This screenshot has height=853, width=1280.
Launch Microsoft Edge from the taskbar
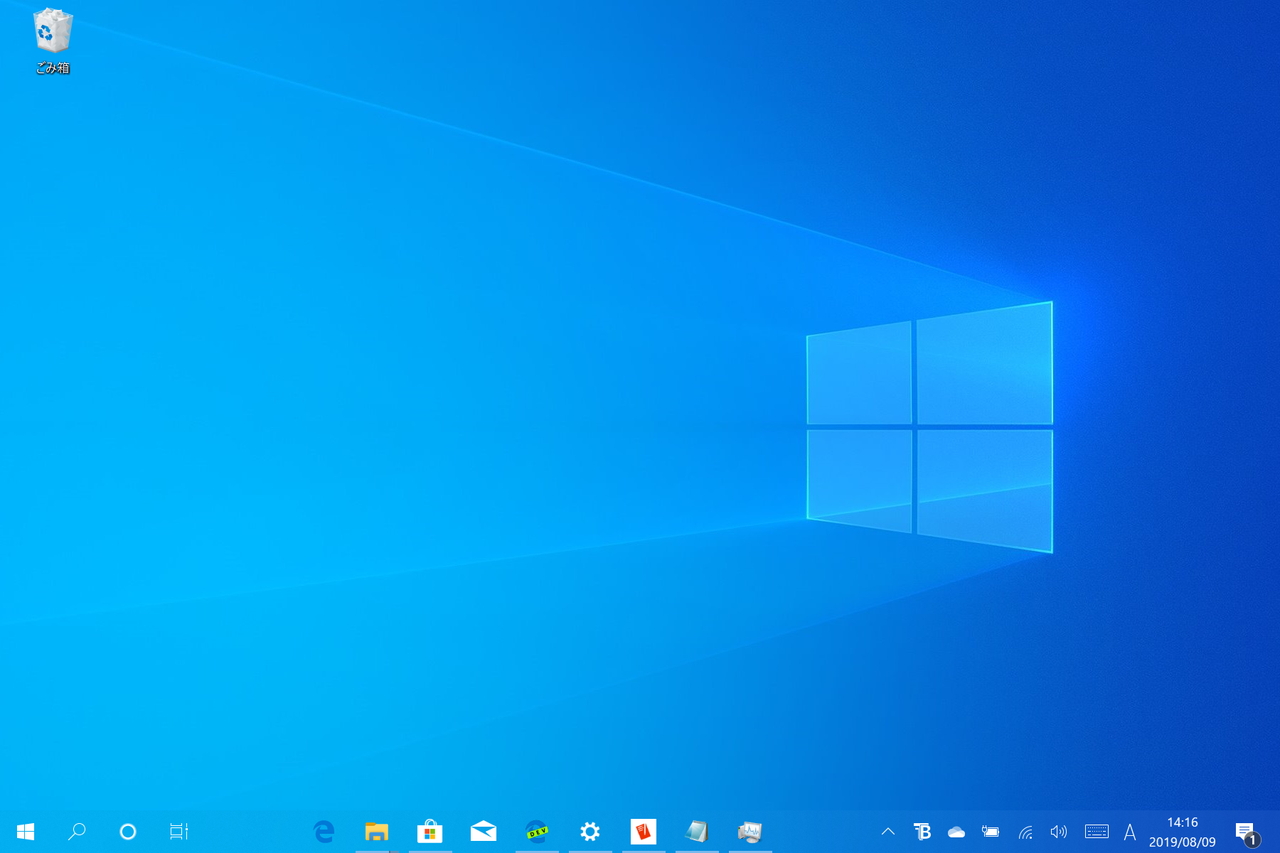[x=323, y=831]
